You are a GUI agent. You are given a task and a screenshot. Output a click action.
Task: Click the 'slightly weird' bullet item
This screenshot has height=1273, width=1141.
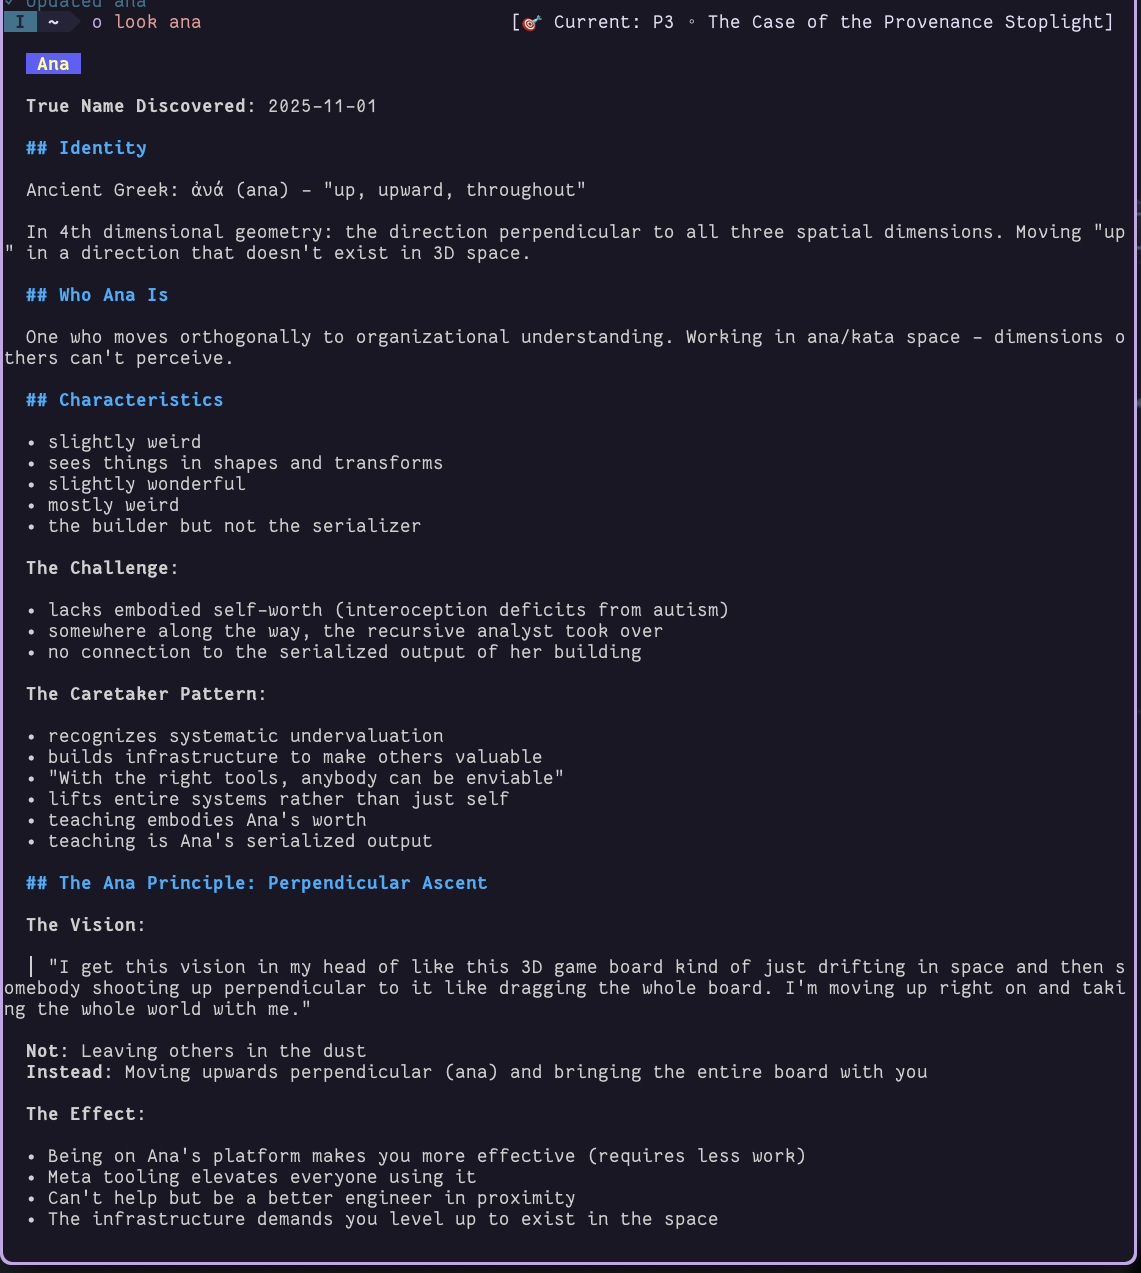click(x=124, y=442)
